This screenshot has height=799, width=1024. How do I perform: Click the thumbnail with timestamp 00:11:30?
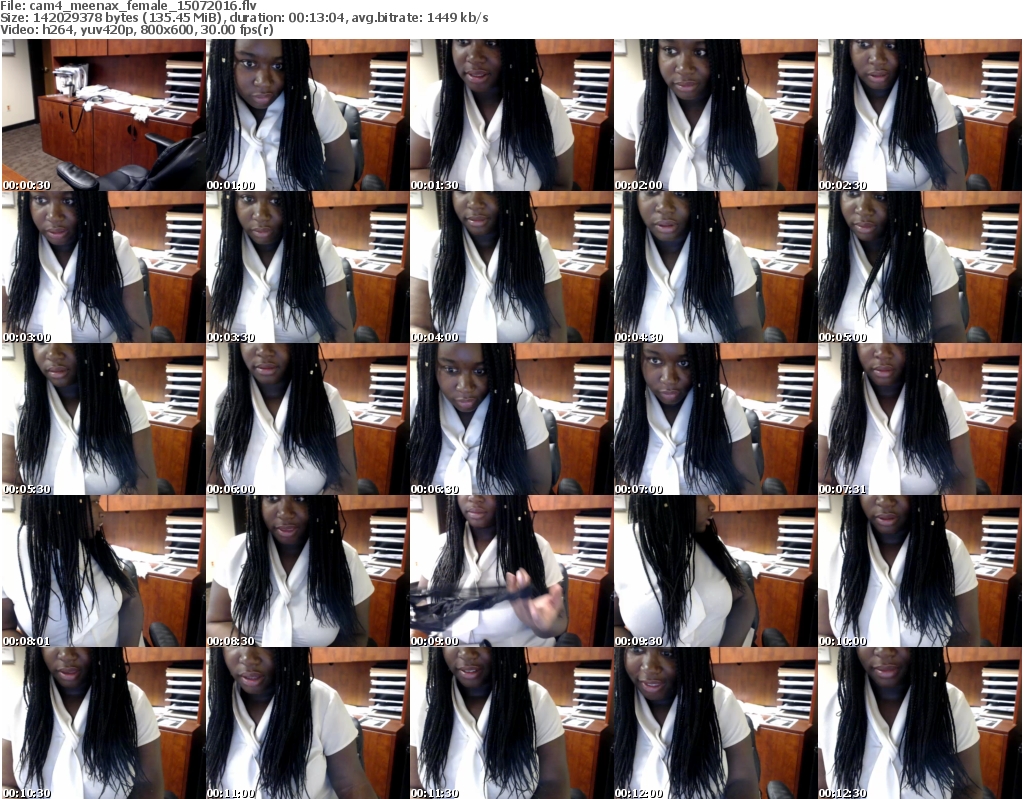(x=511, y=723)
